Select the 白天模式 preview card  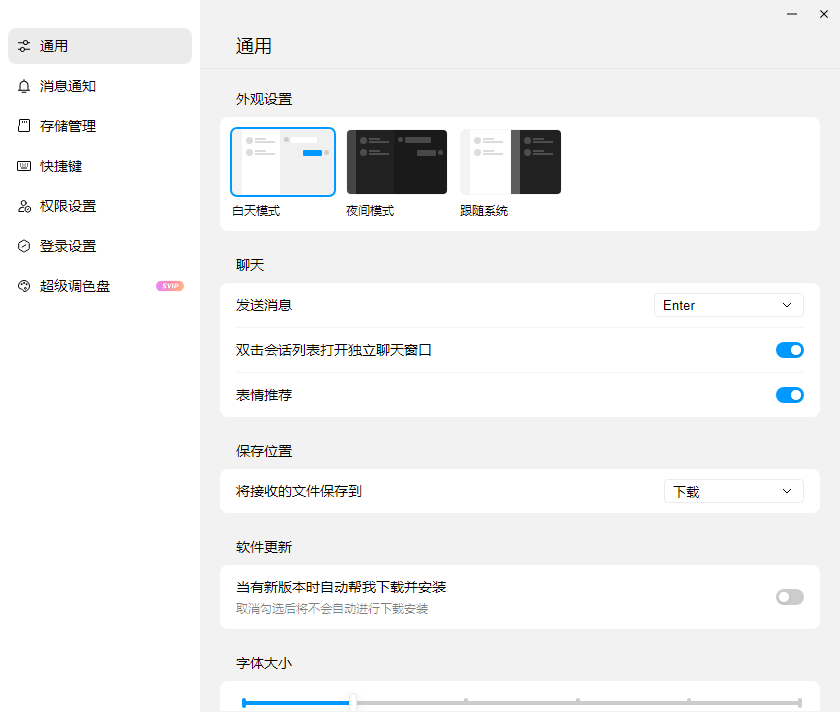282,161
